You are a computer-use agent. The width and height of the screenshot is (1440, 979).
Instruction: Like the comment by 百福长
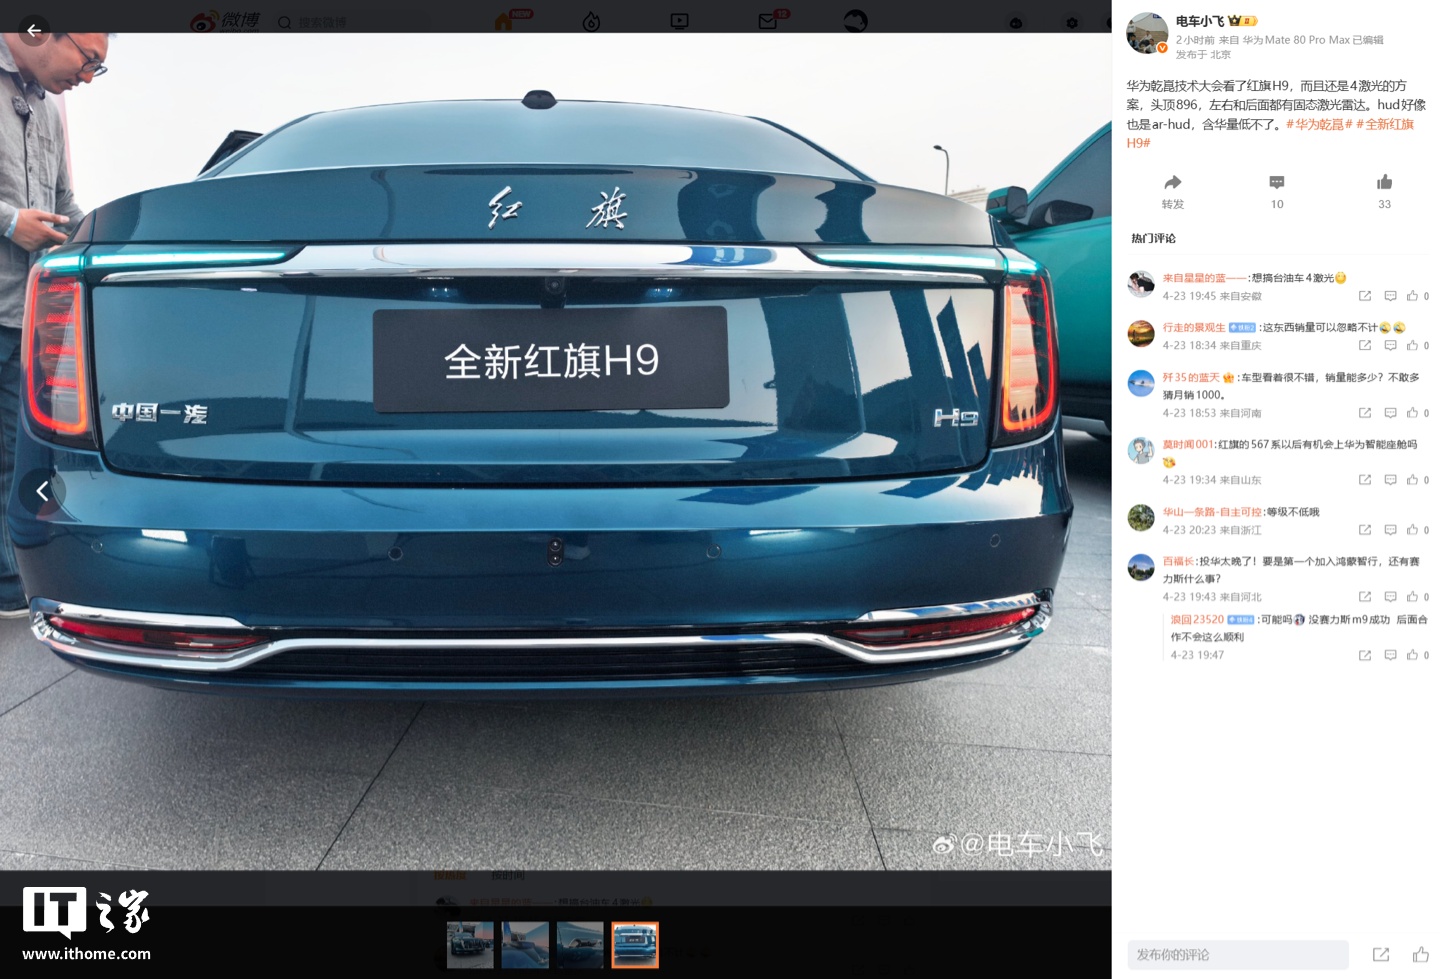pyautogui.click(x=1412, y=597)
